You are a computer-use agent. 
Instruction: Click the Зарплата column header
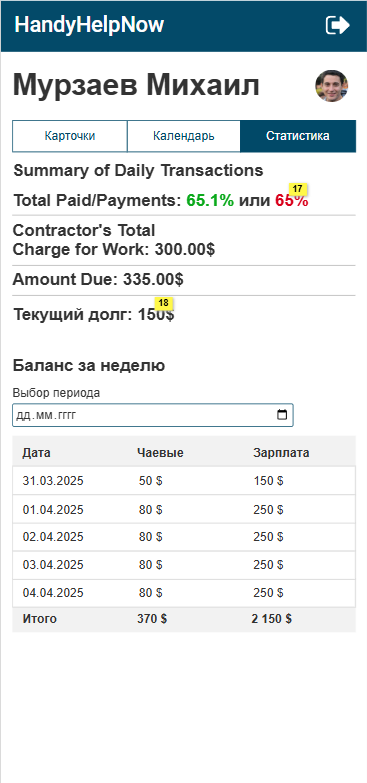coord(281,453)
